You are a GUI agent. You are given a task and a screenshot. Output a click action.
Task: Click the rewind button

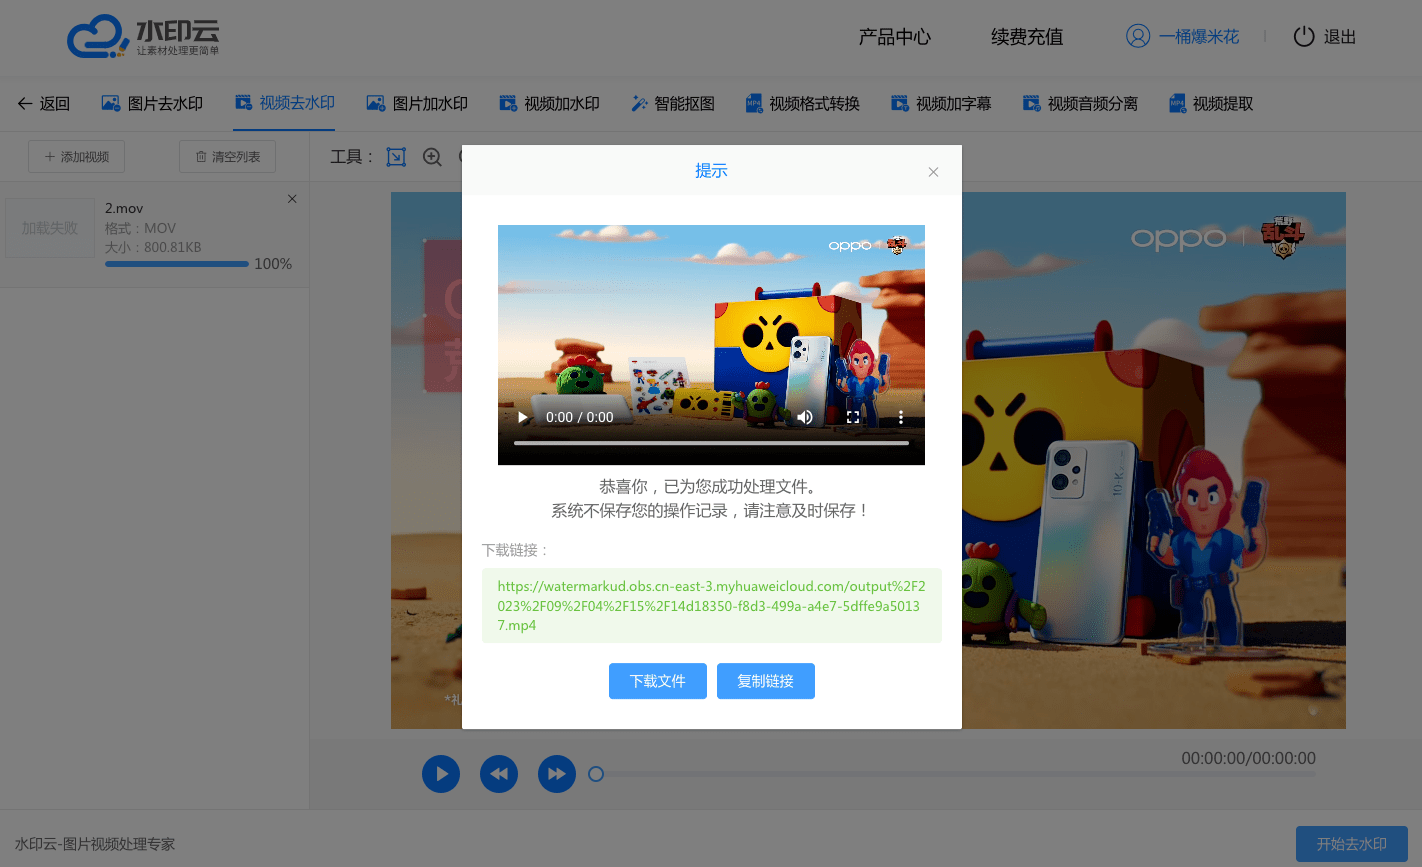click(499, 774)
